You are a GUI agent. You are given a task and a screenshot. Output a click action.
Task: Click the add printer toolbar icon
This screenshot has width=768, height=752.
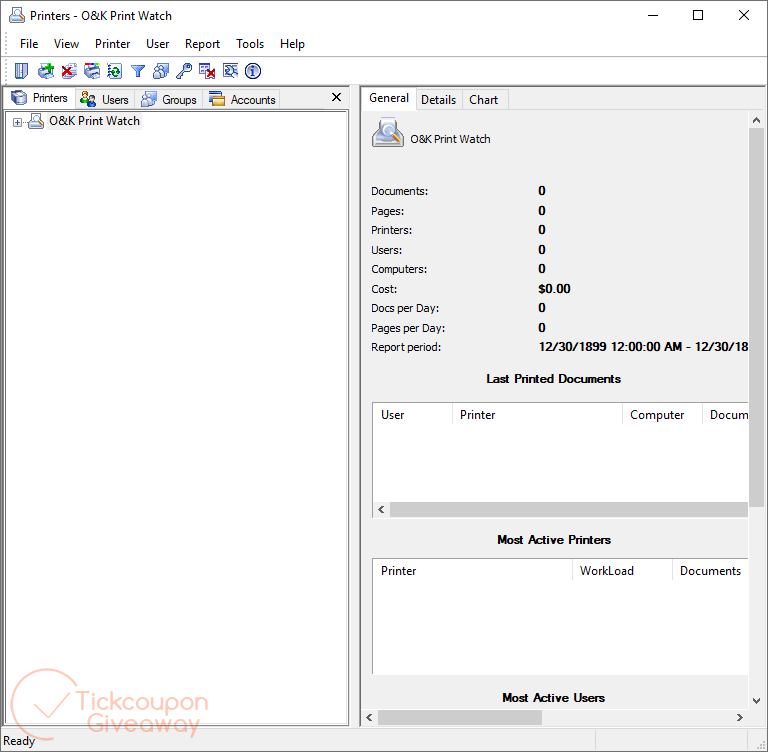tap(46, 71)
